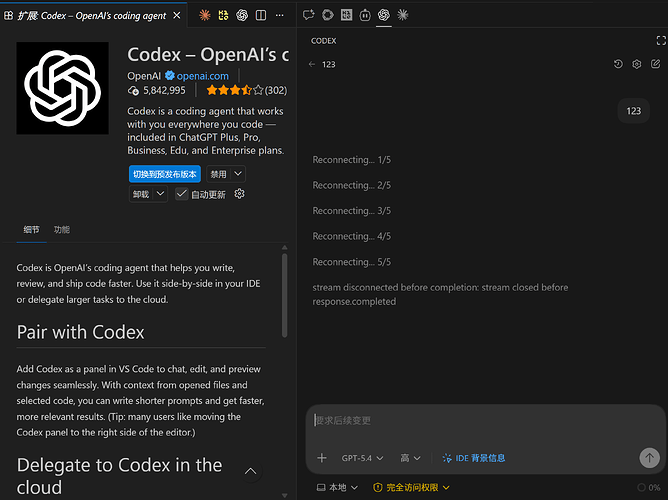Image resolution: width=668 pixels, height=500 pixels.
Task: Open the 高 reasoning effort dropdown
Action: (410, 458)
